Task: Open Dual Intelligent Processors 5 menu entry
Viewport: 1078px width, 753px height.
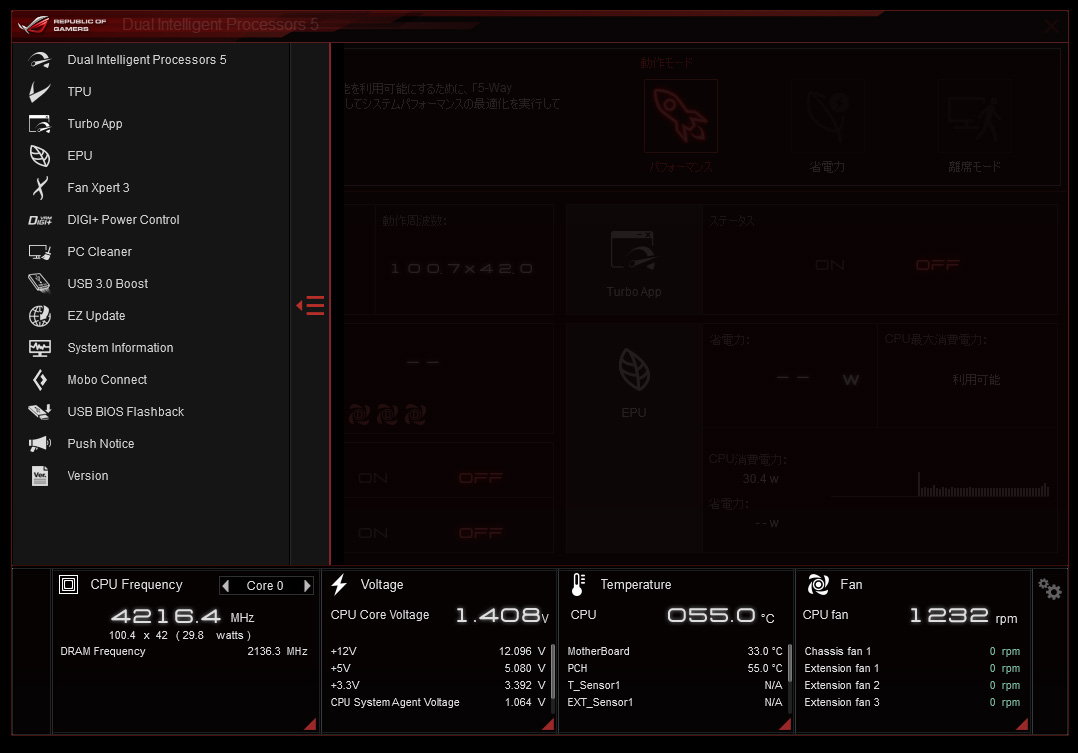Action: point(146,60)
